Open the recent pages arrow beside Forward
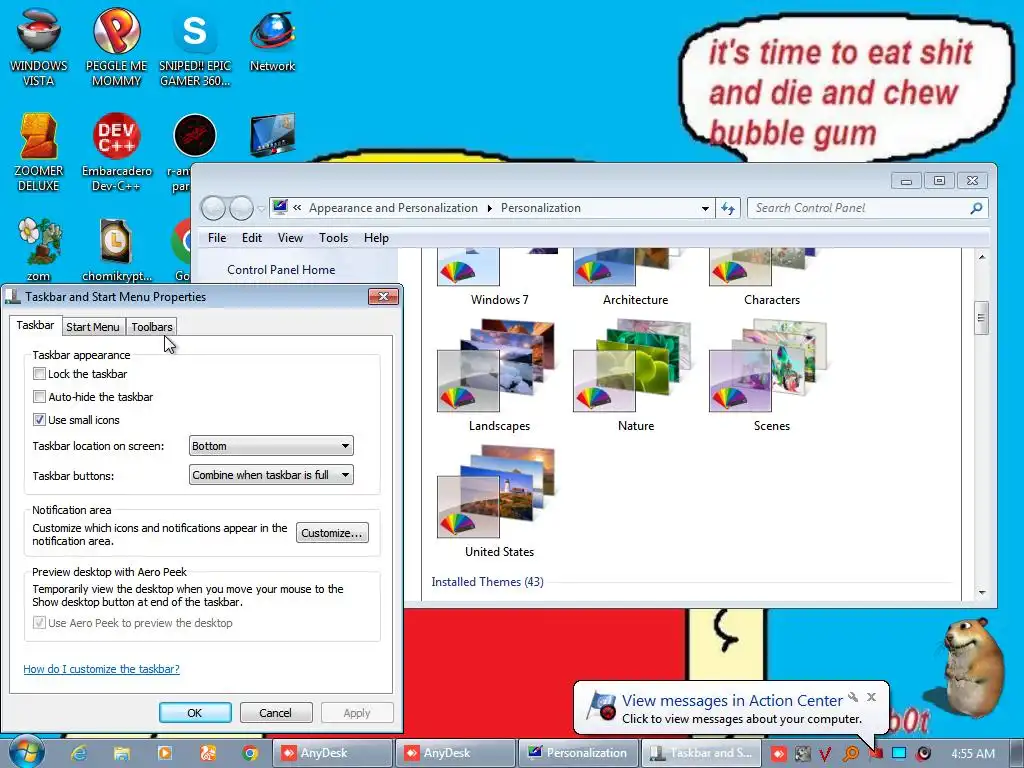Screen dimensions: 1024x768 tap(261, 209)
